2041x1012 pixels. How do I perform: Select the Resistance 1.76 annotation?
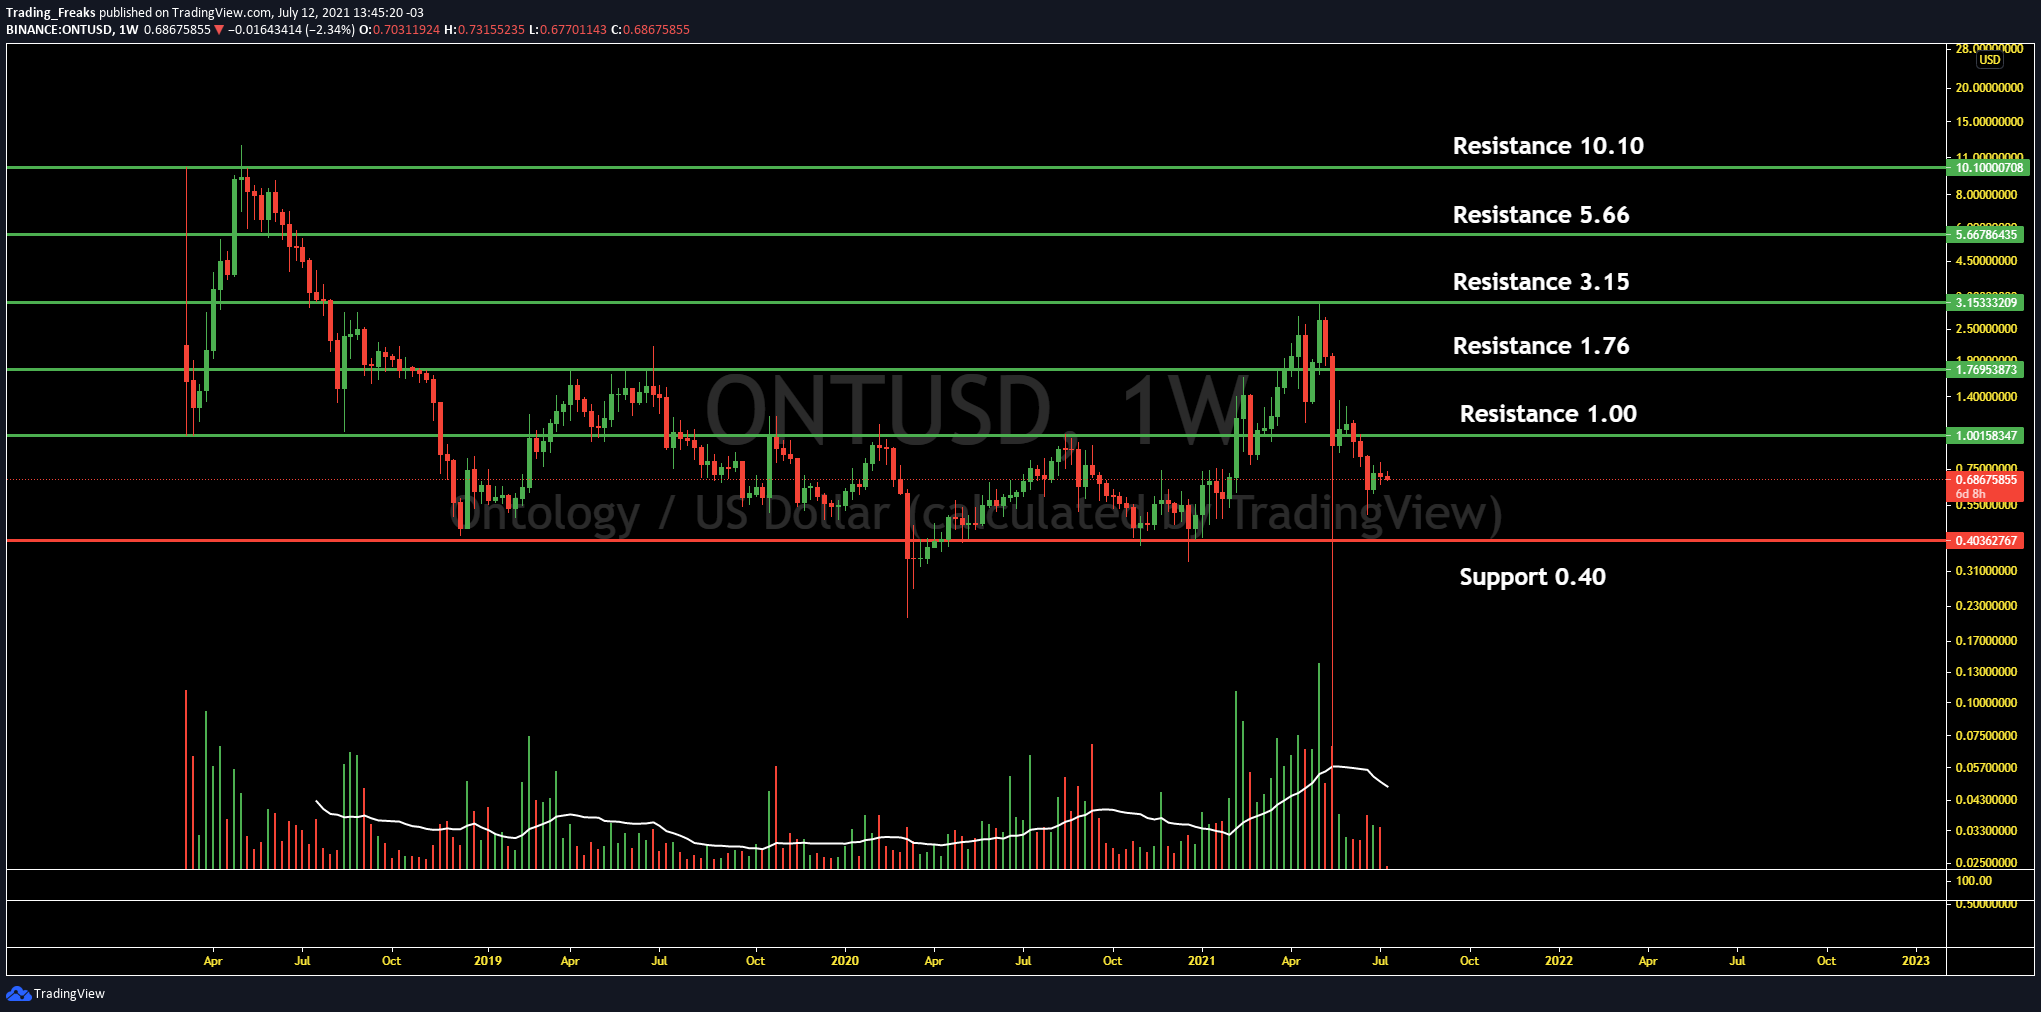coord(1541,346)
